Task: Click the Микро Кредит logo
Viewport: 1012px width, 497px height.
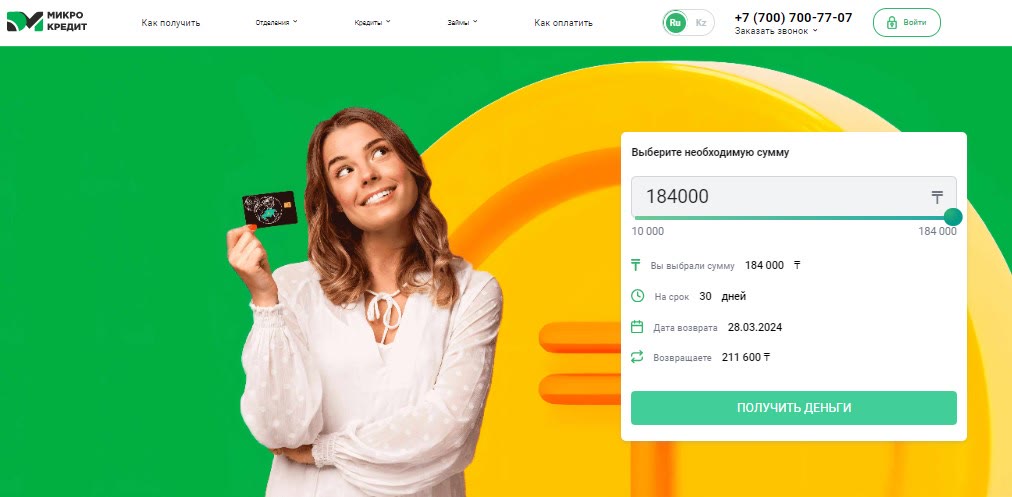Action: (46, 21)
